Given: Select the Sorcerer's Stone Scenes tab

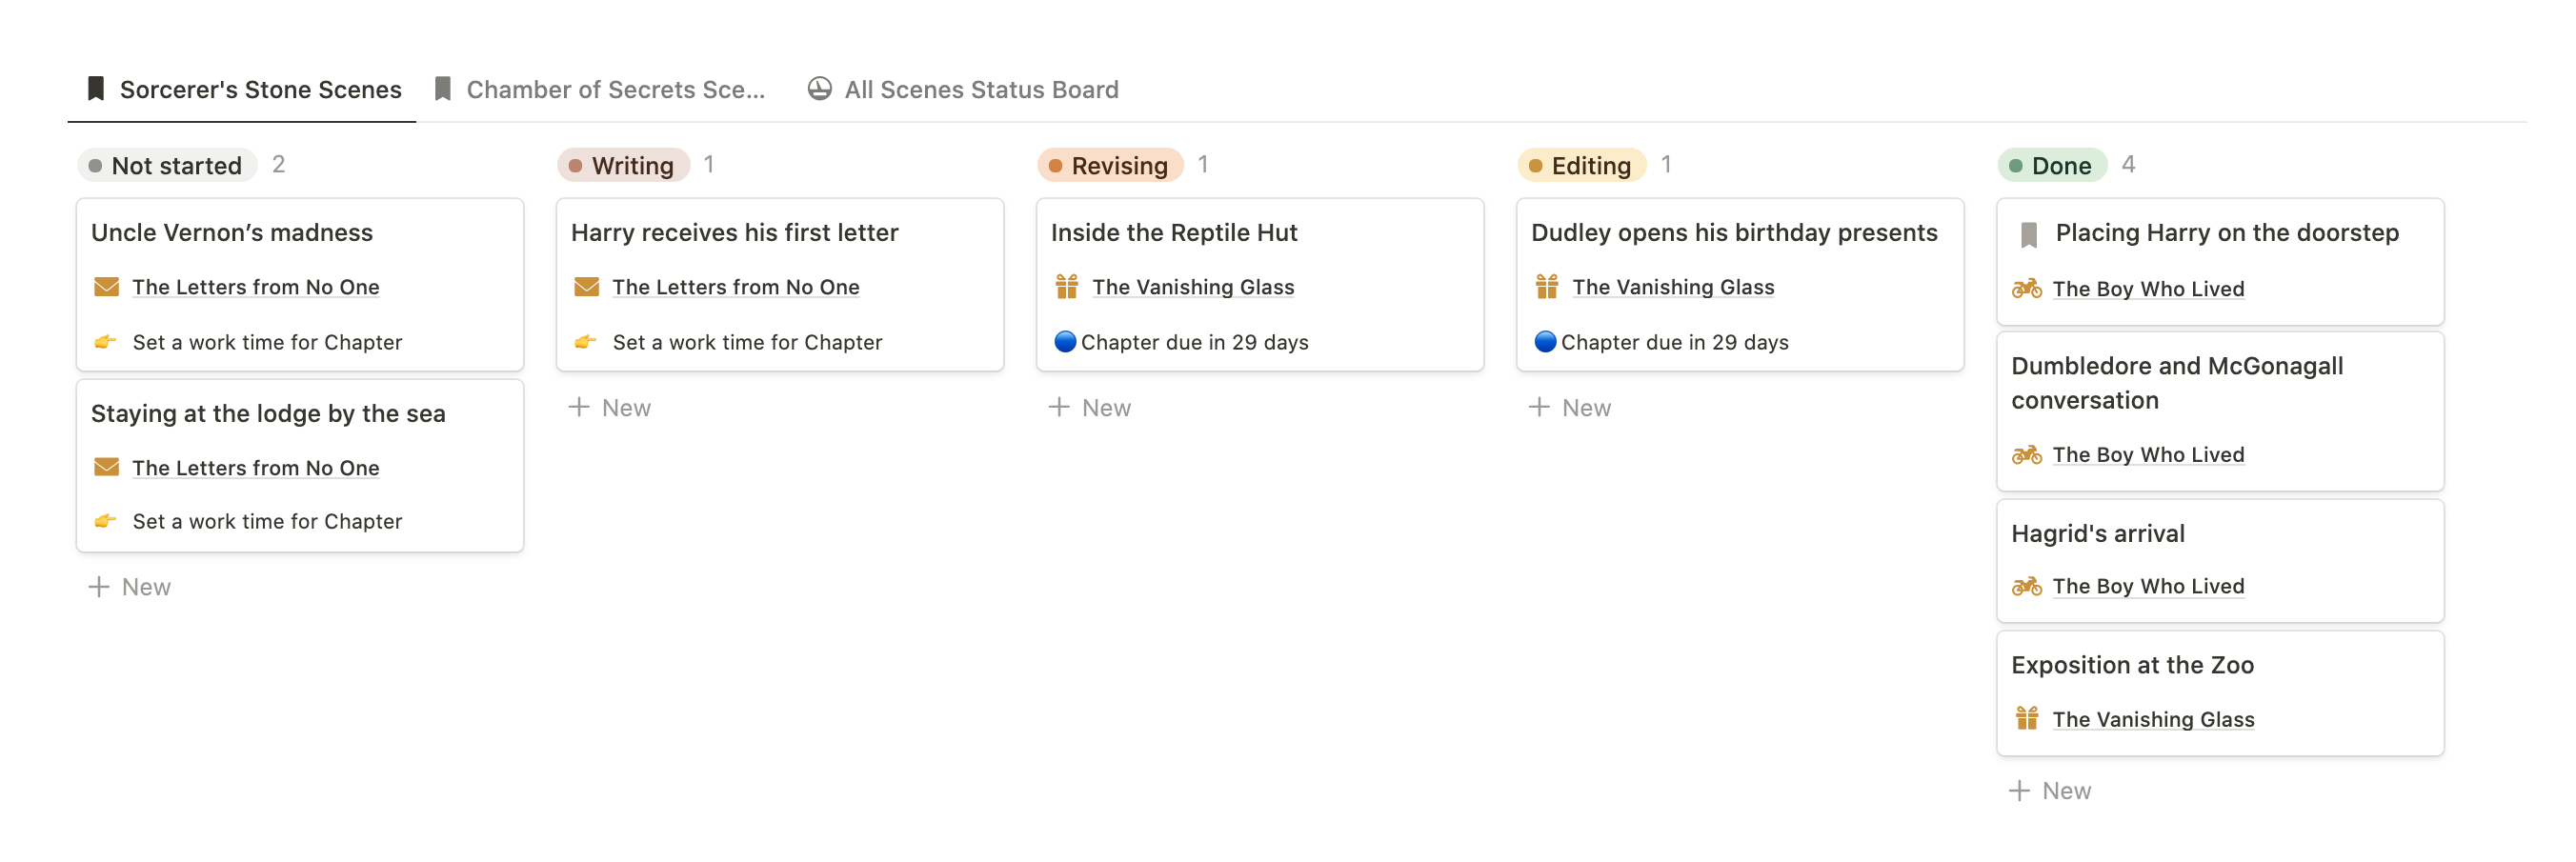Looking at the screenshot, I should (244, 90).
